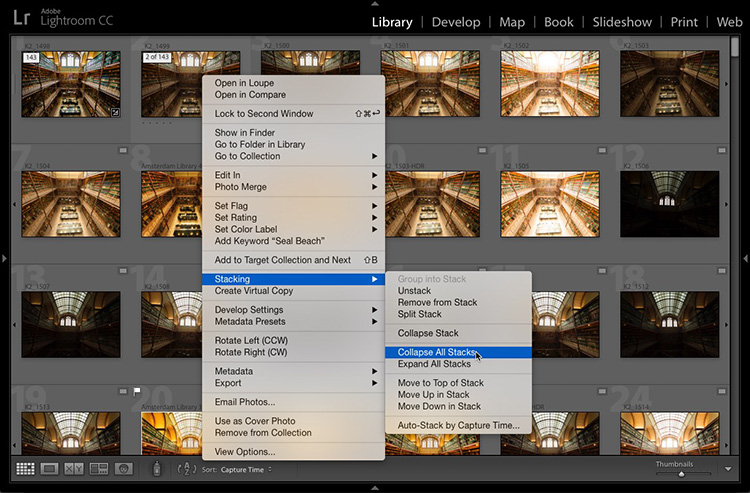
Task: Open the toolbar content dropdown triangle
Action: click(x=728, y=469)
